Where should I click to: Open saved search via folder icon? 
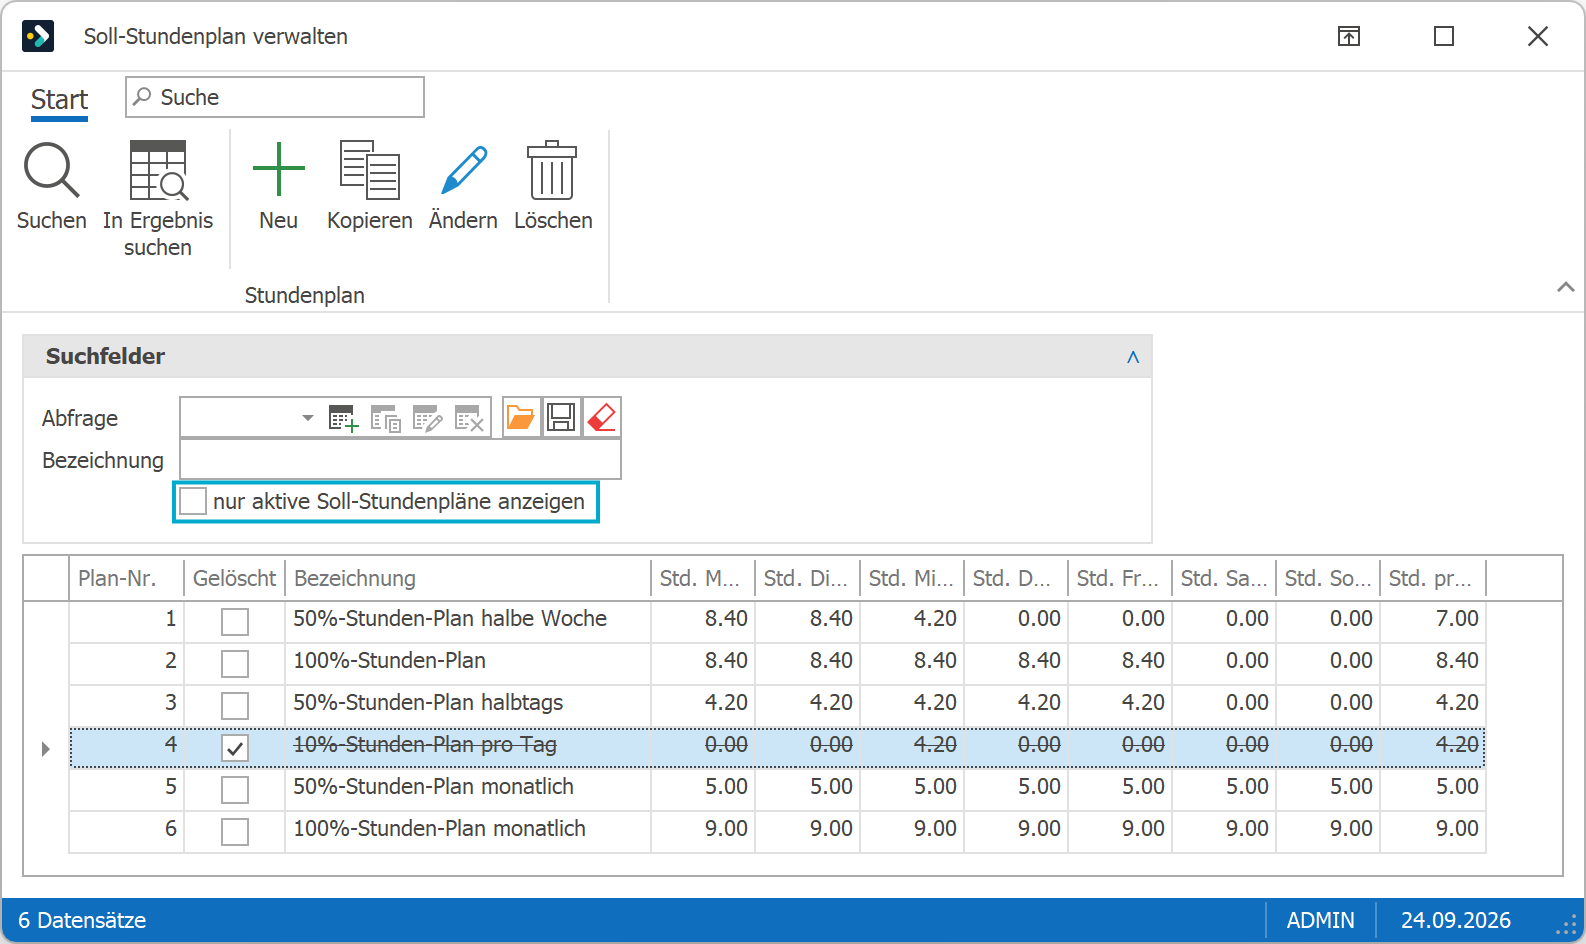pos(520,417)
